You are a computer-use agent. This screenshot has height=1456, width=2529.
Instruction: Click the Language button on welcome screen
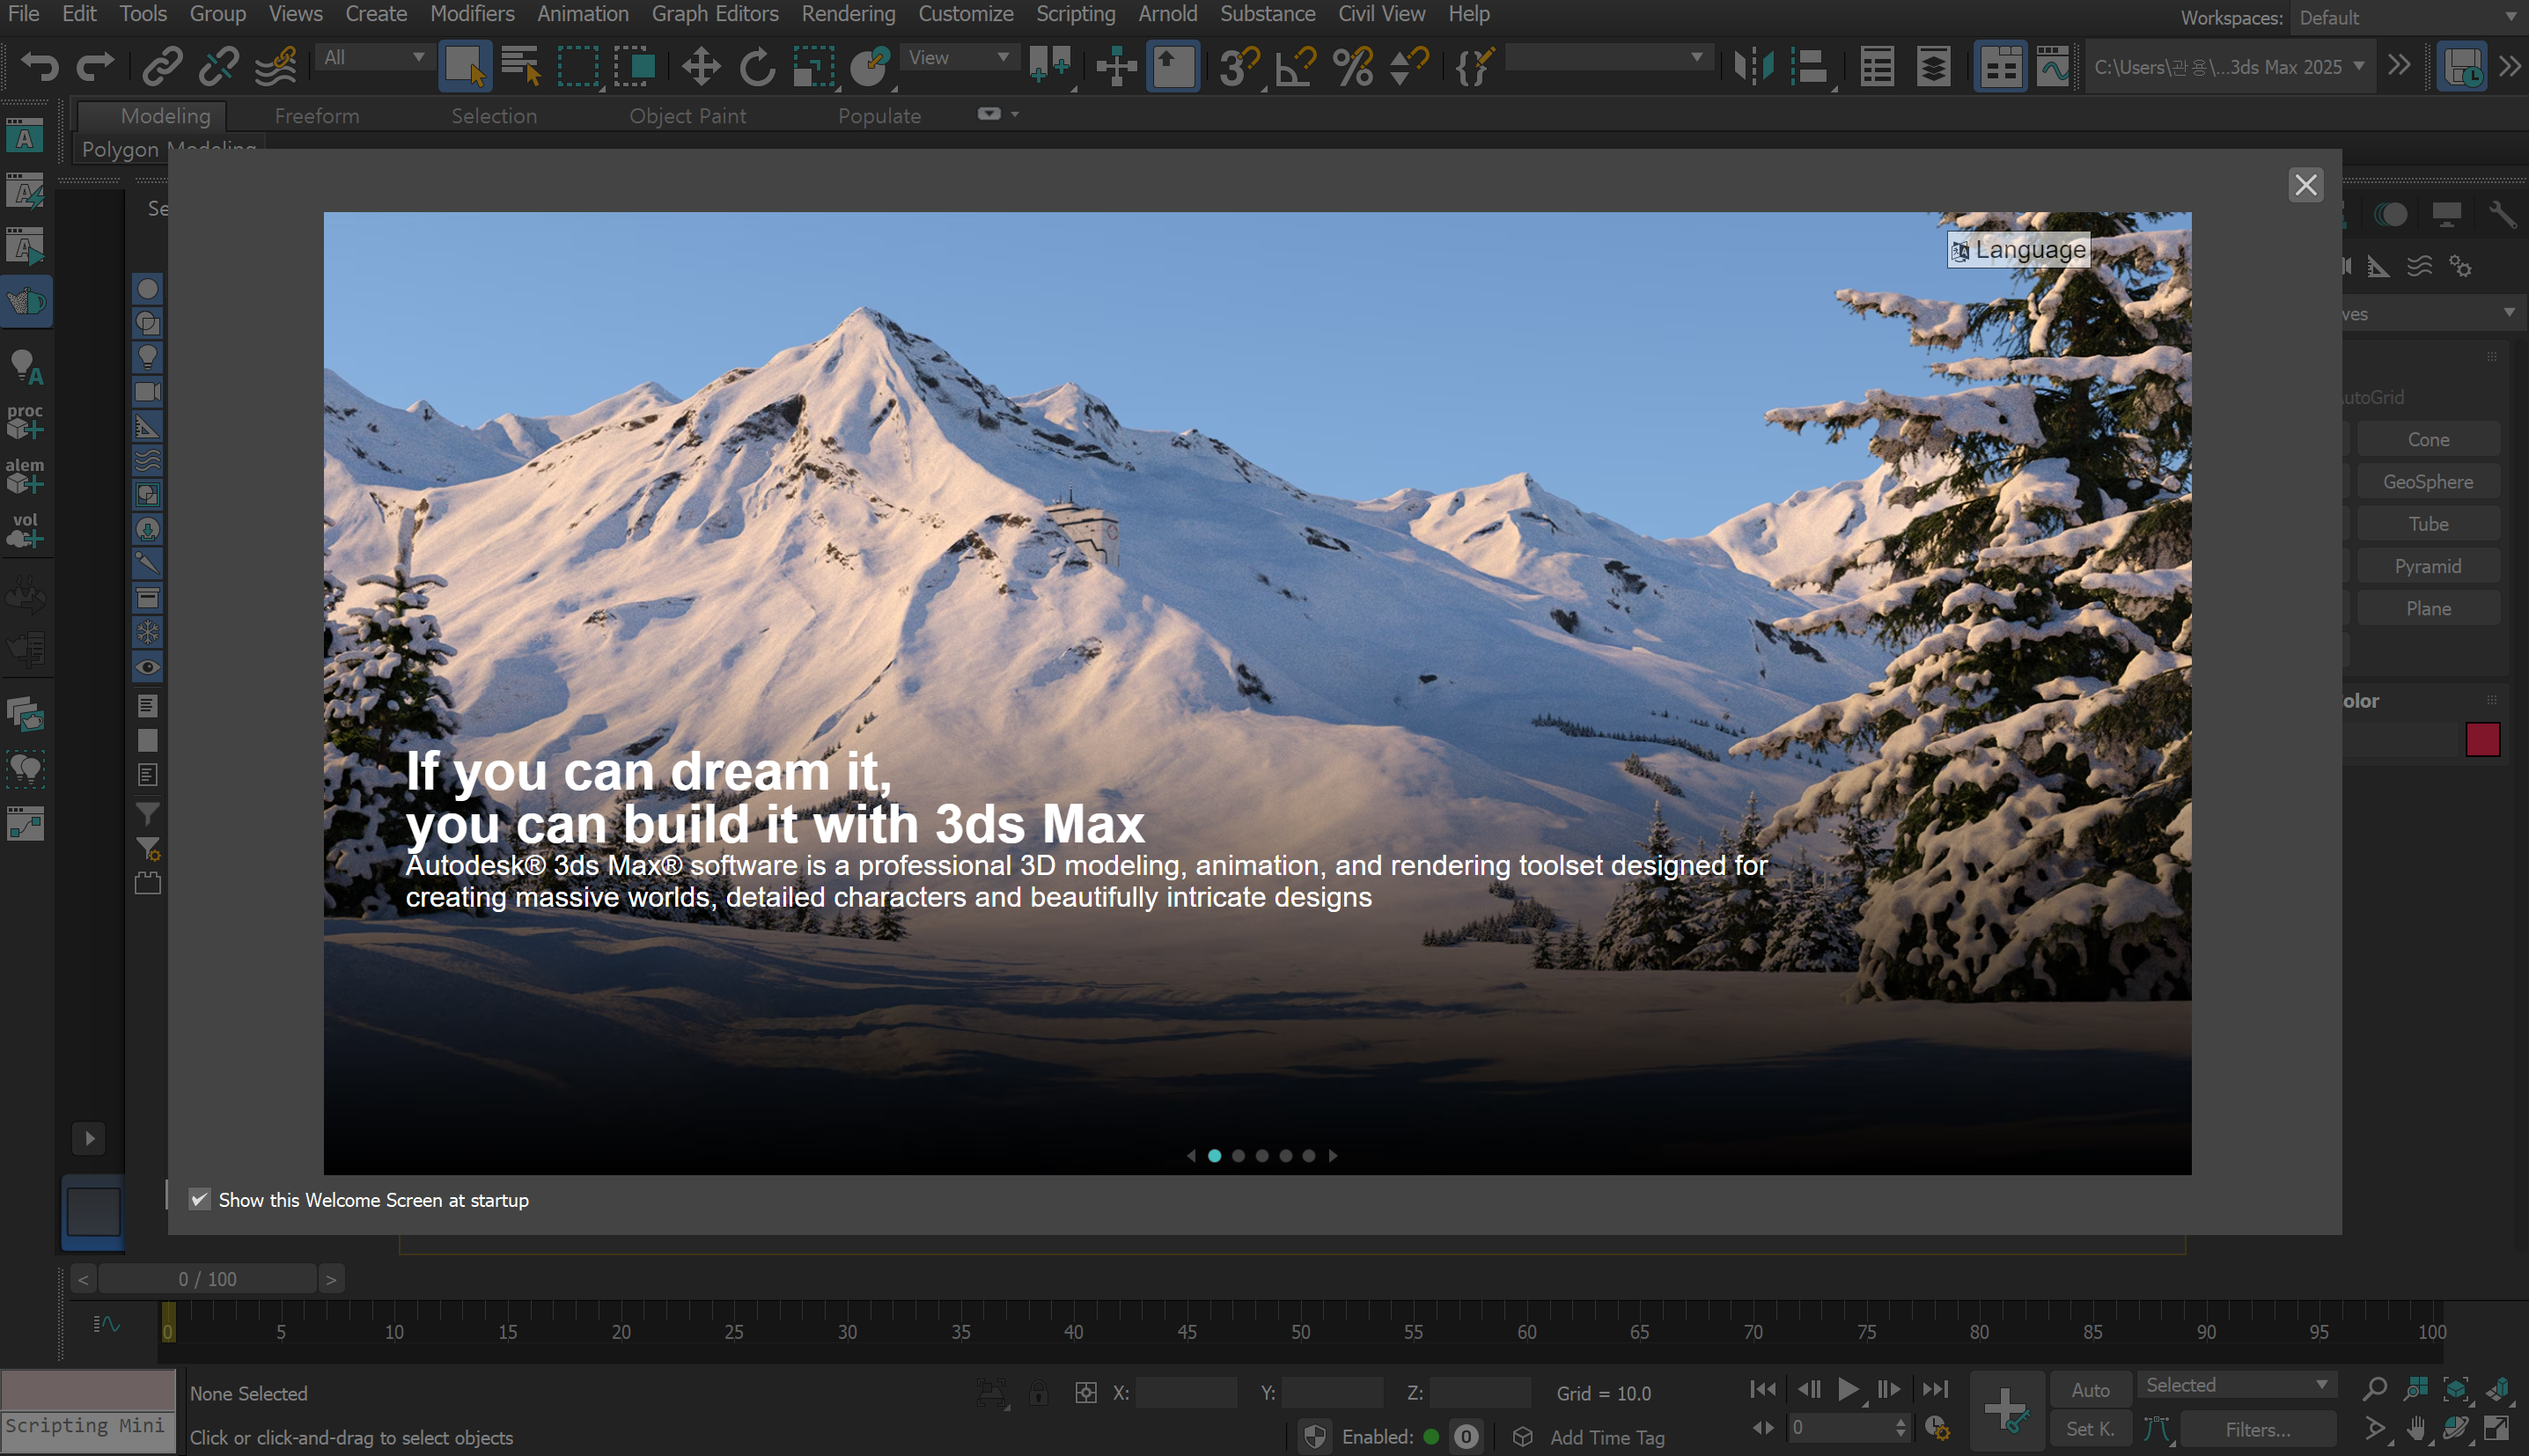click(2019, 250)
